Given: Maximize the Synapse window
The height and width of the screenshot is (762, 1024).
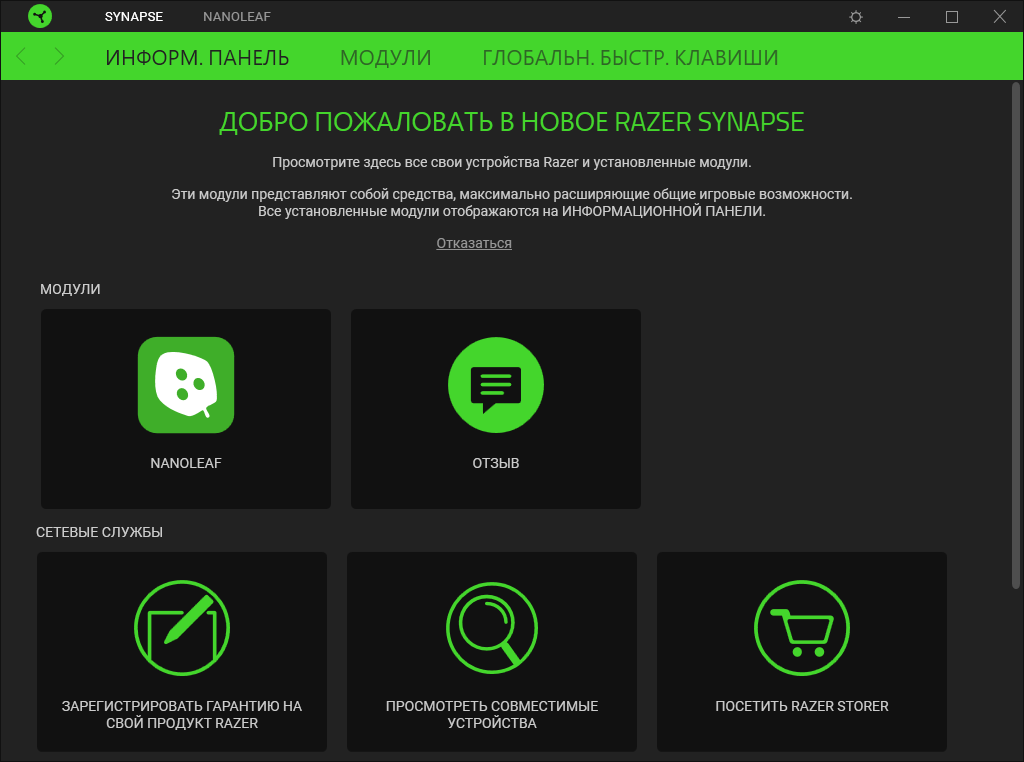Looking at the screenshot, I should coord(952,17).
